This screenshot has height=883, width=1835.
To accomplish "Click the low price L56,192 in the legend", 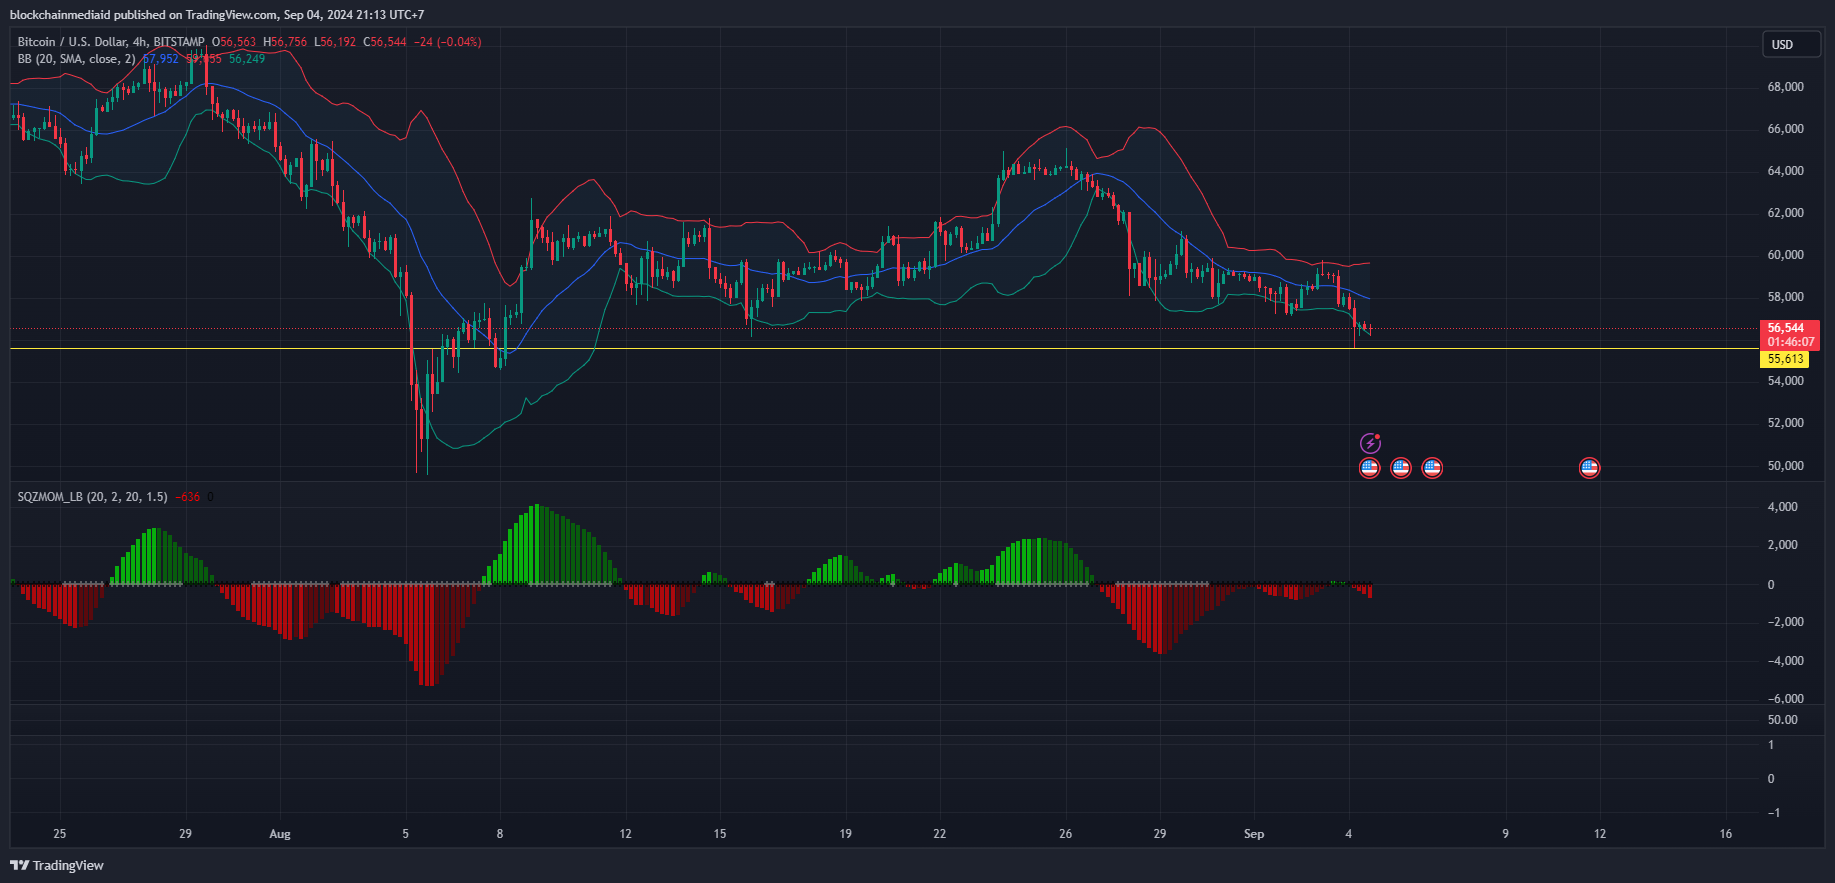I will tap(335, 42).
